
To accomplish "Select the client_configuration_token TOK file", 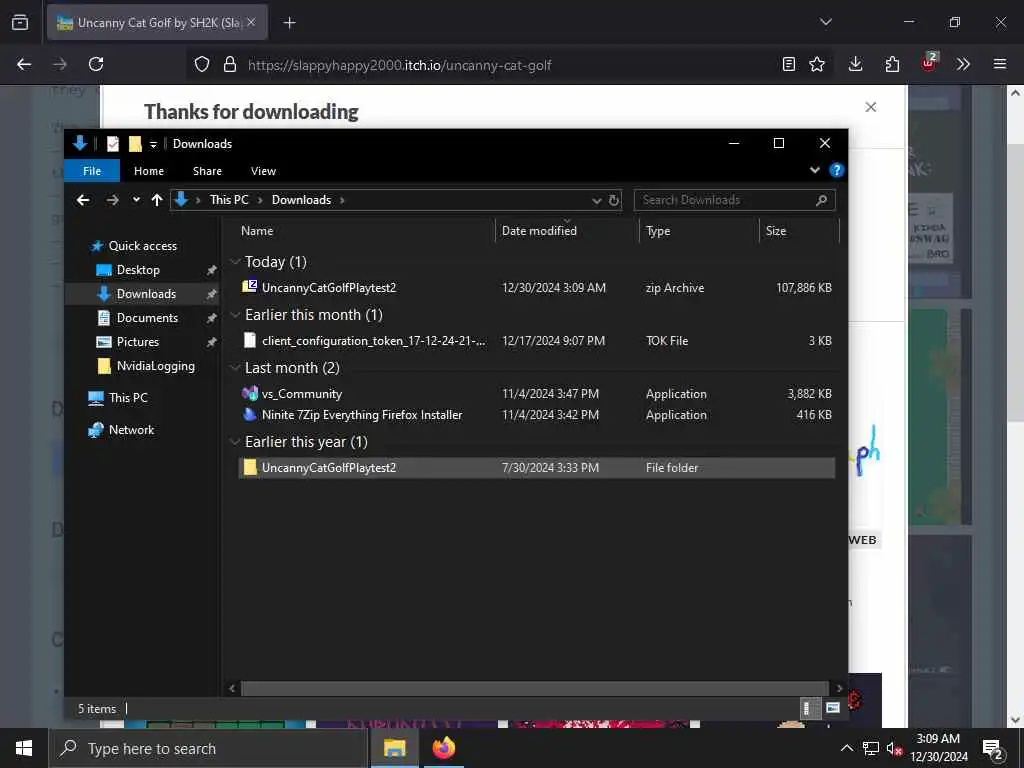I will coord(536,340).
